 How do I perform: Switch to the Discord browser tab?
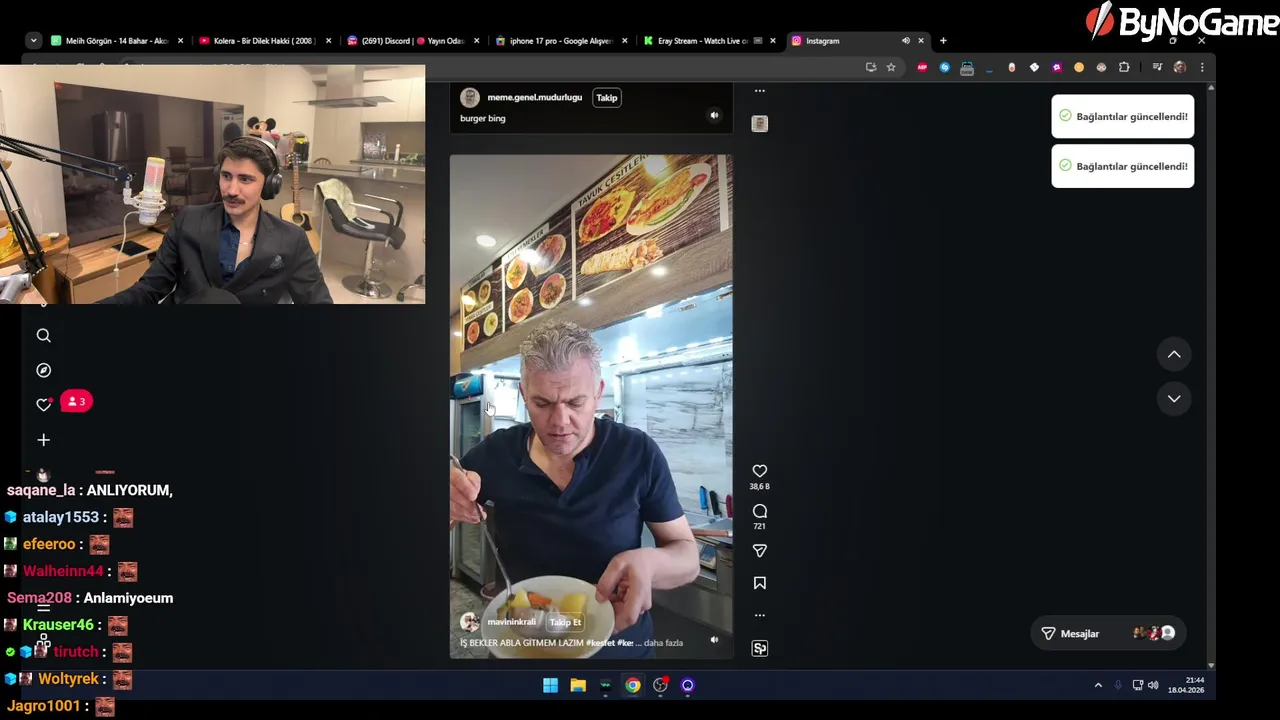(412, 41)
